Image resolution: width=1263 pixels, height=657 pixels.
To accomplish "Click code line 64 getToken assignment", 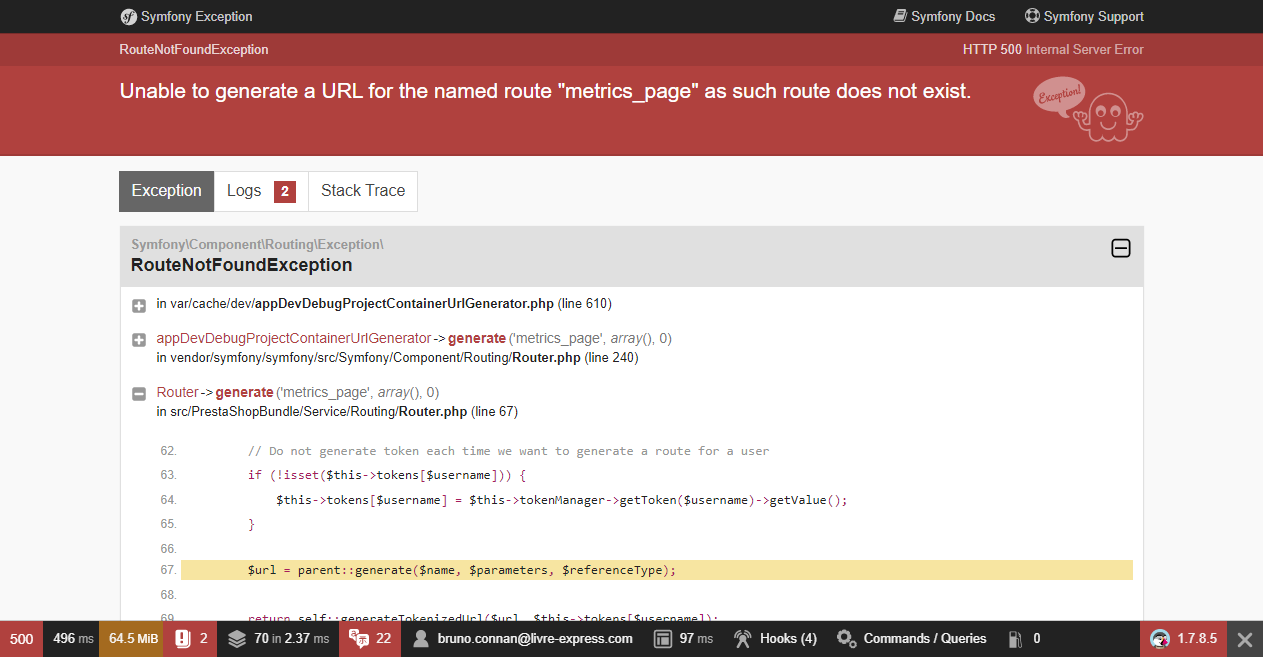I will click(x=561, y=500).
